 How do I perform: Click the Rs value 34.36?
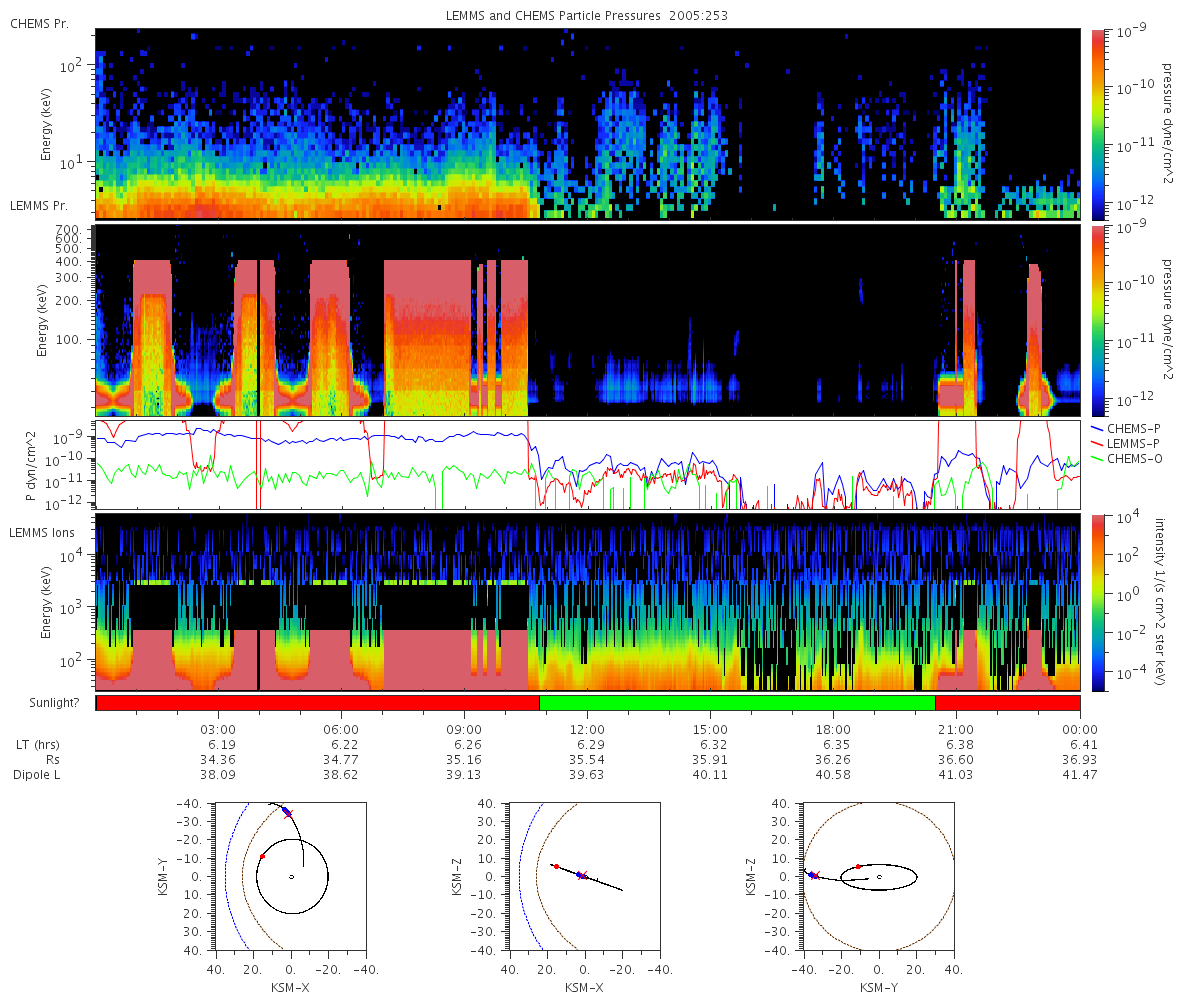(x=219, y=760)
